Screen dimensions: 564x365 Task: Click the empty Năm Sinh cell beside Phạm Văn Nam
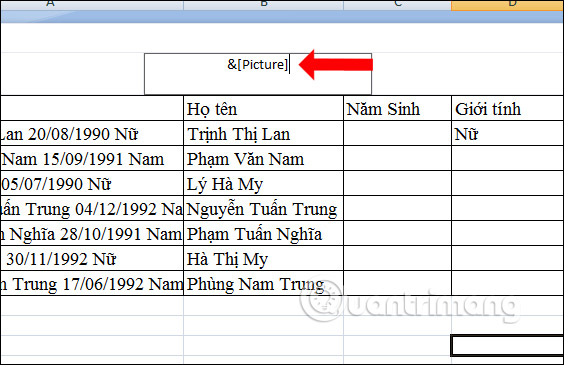point(397,159)
